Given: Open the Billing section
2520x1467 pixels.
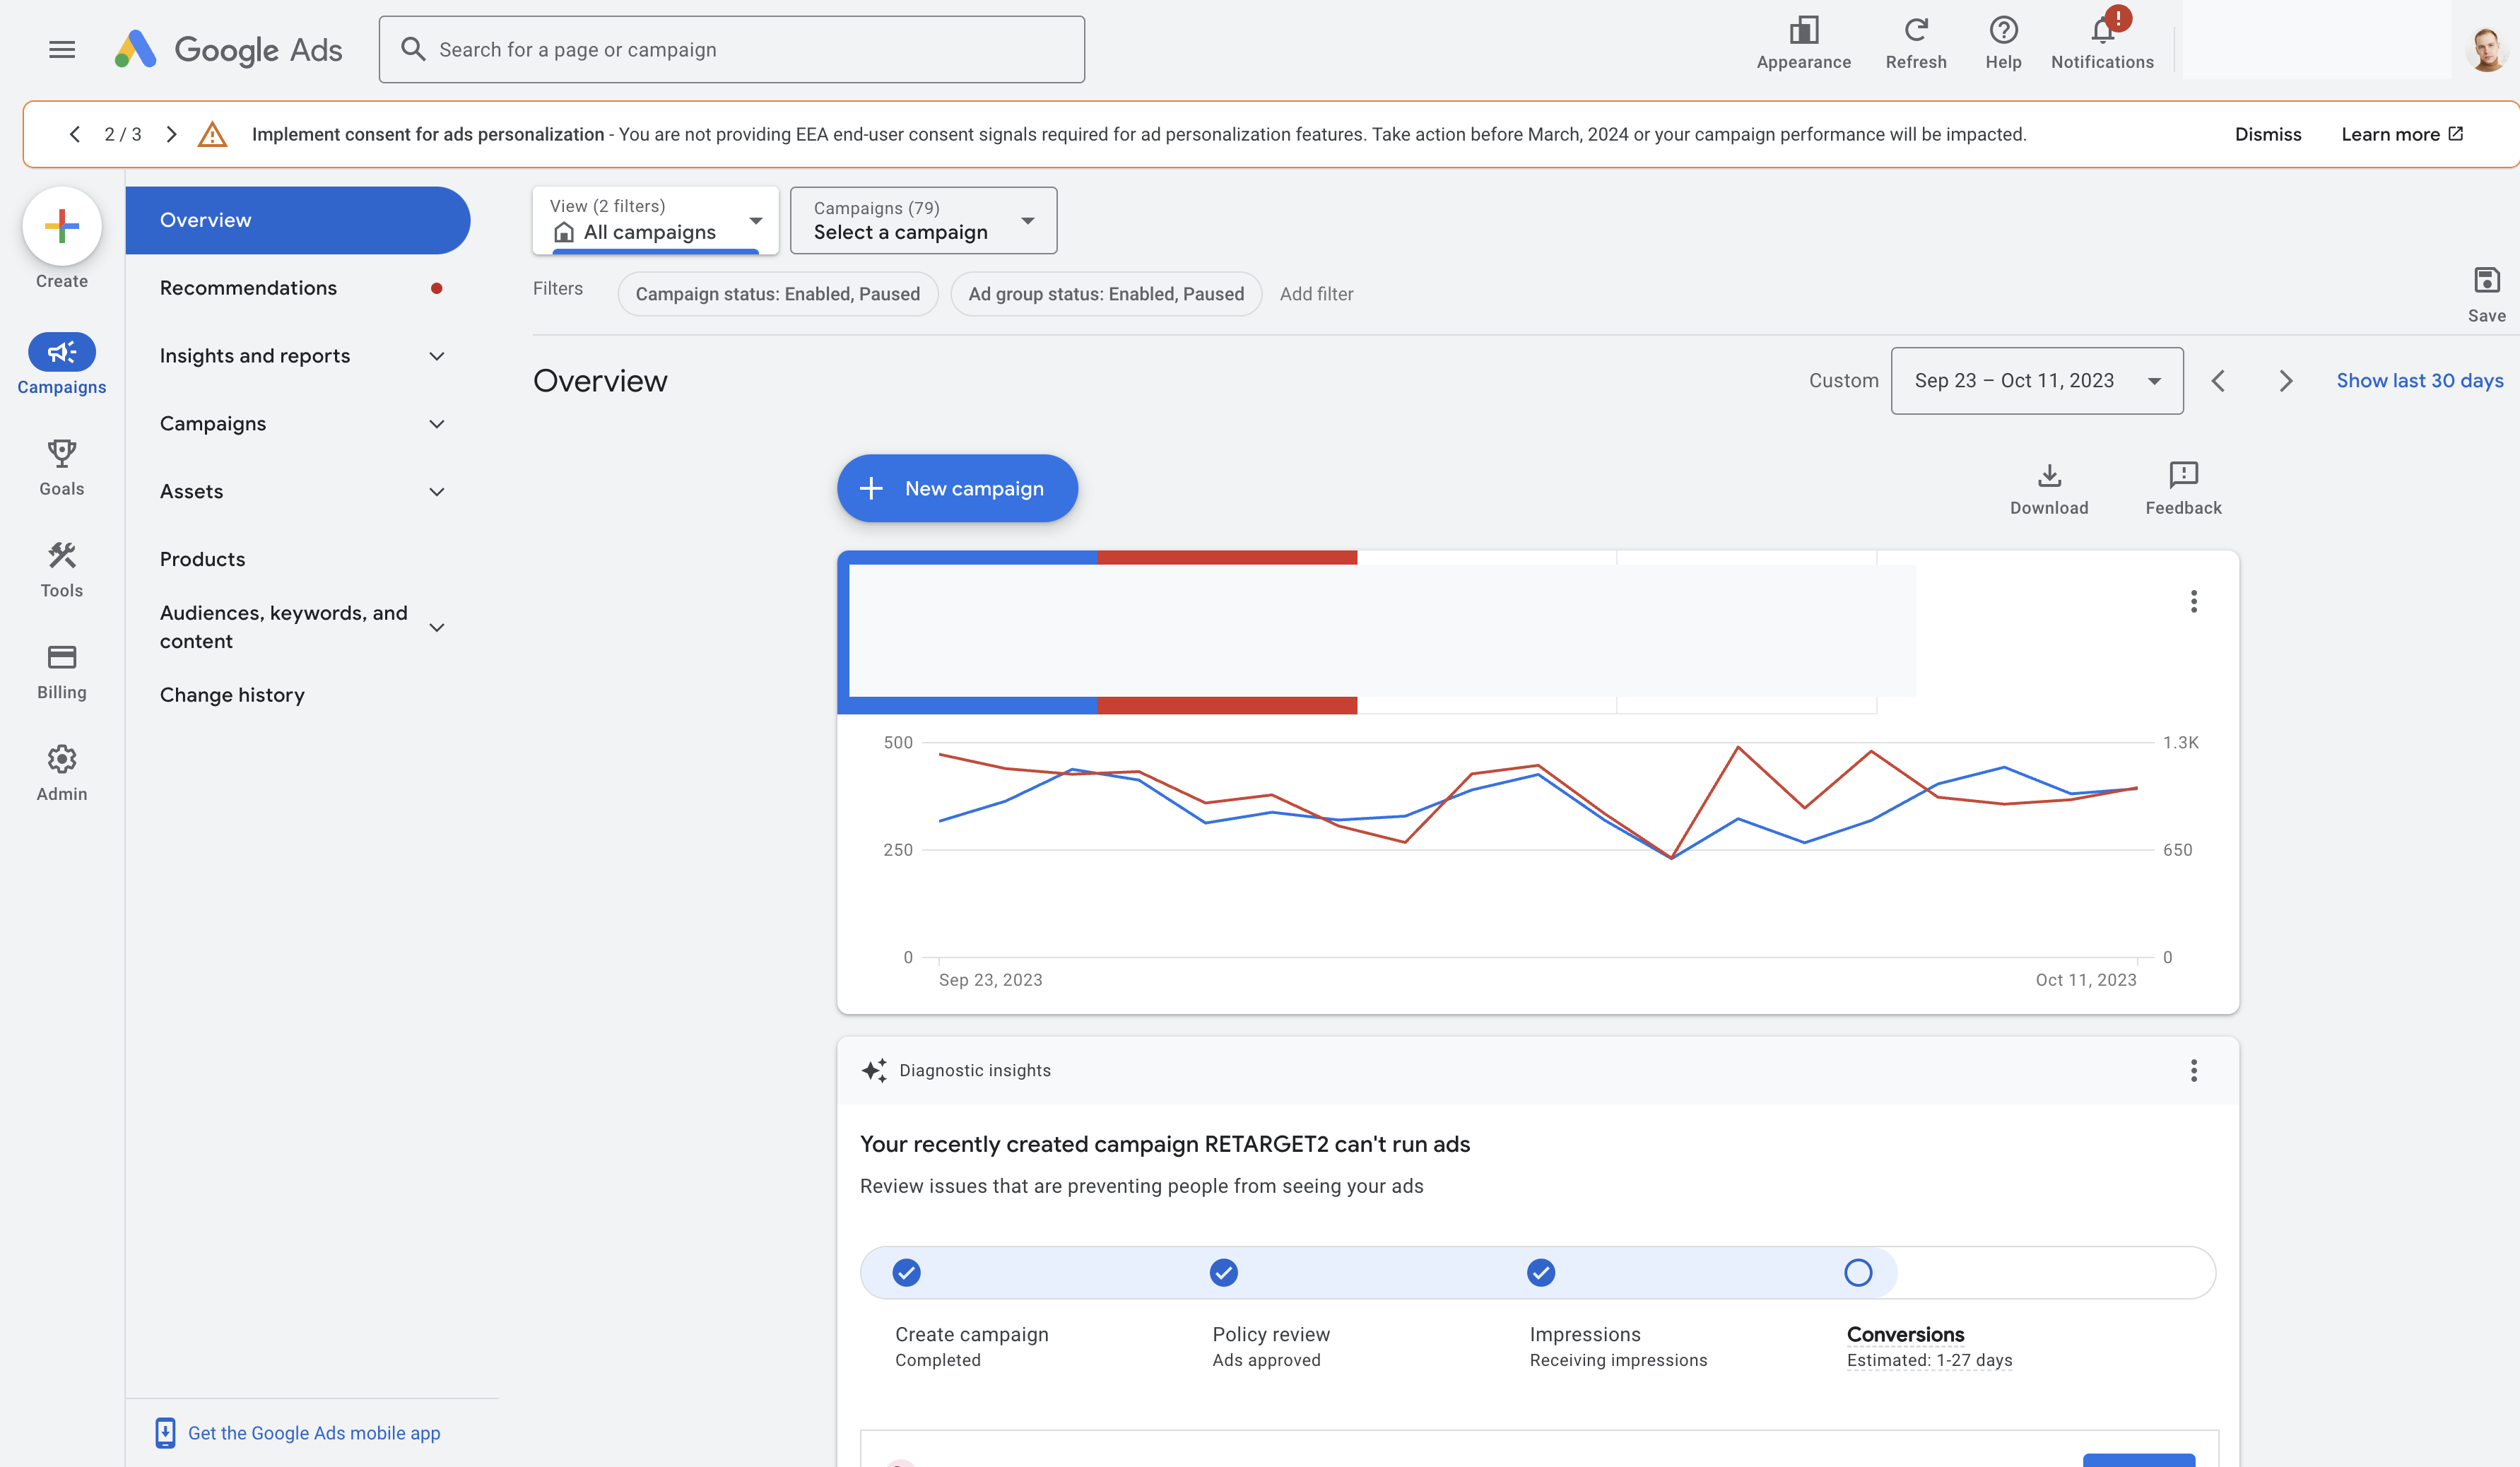Looking at the screenshot, I should 61,669.
